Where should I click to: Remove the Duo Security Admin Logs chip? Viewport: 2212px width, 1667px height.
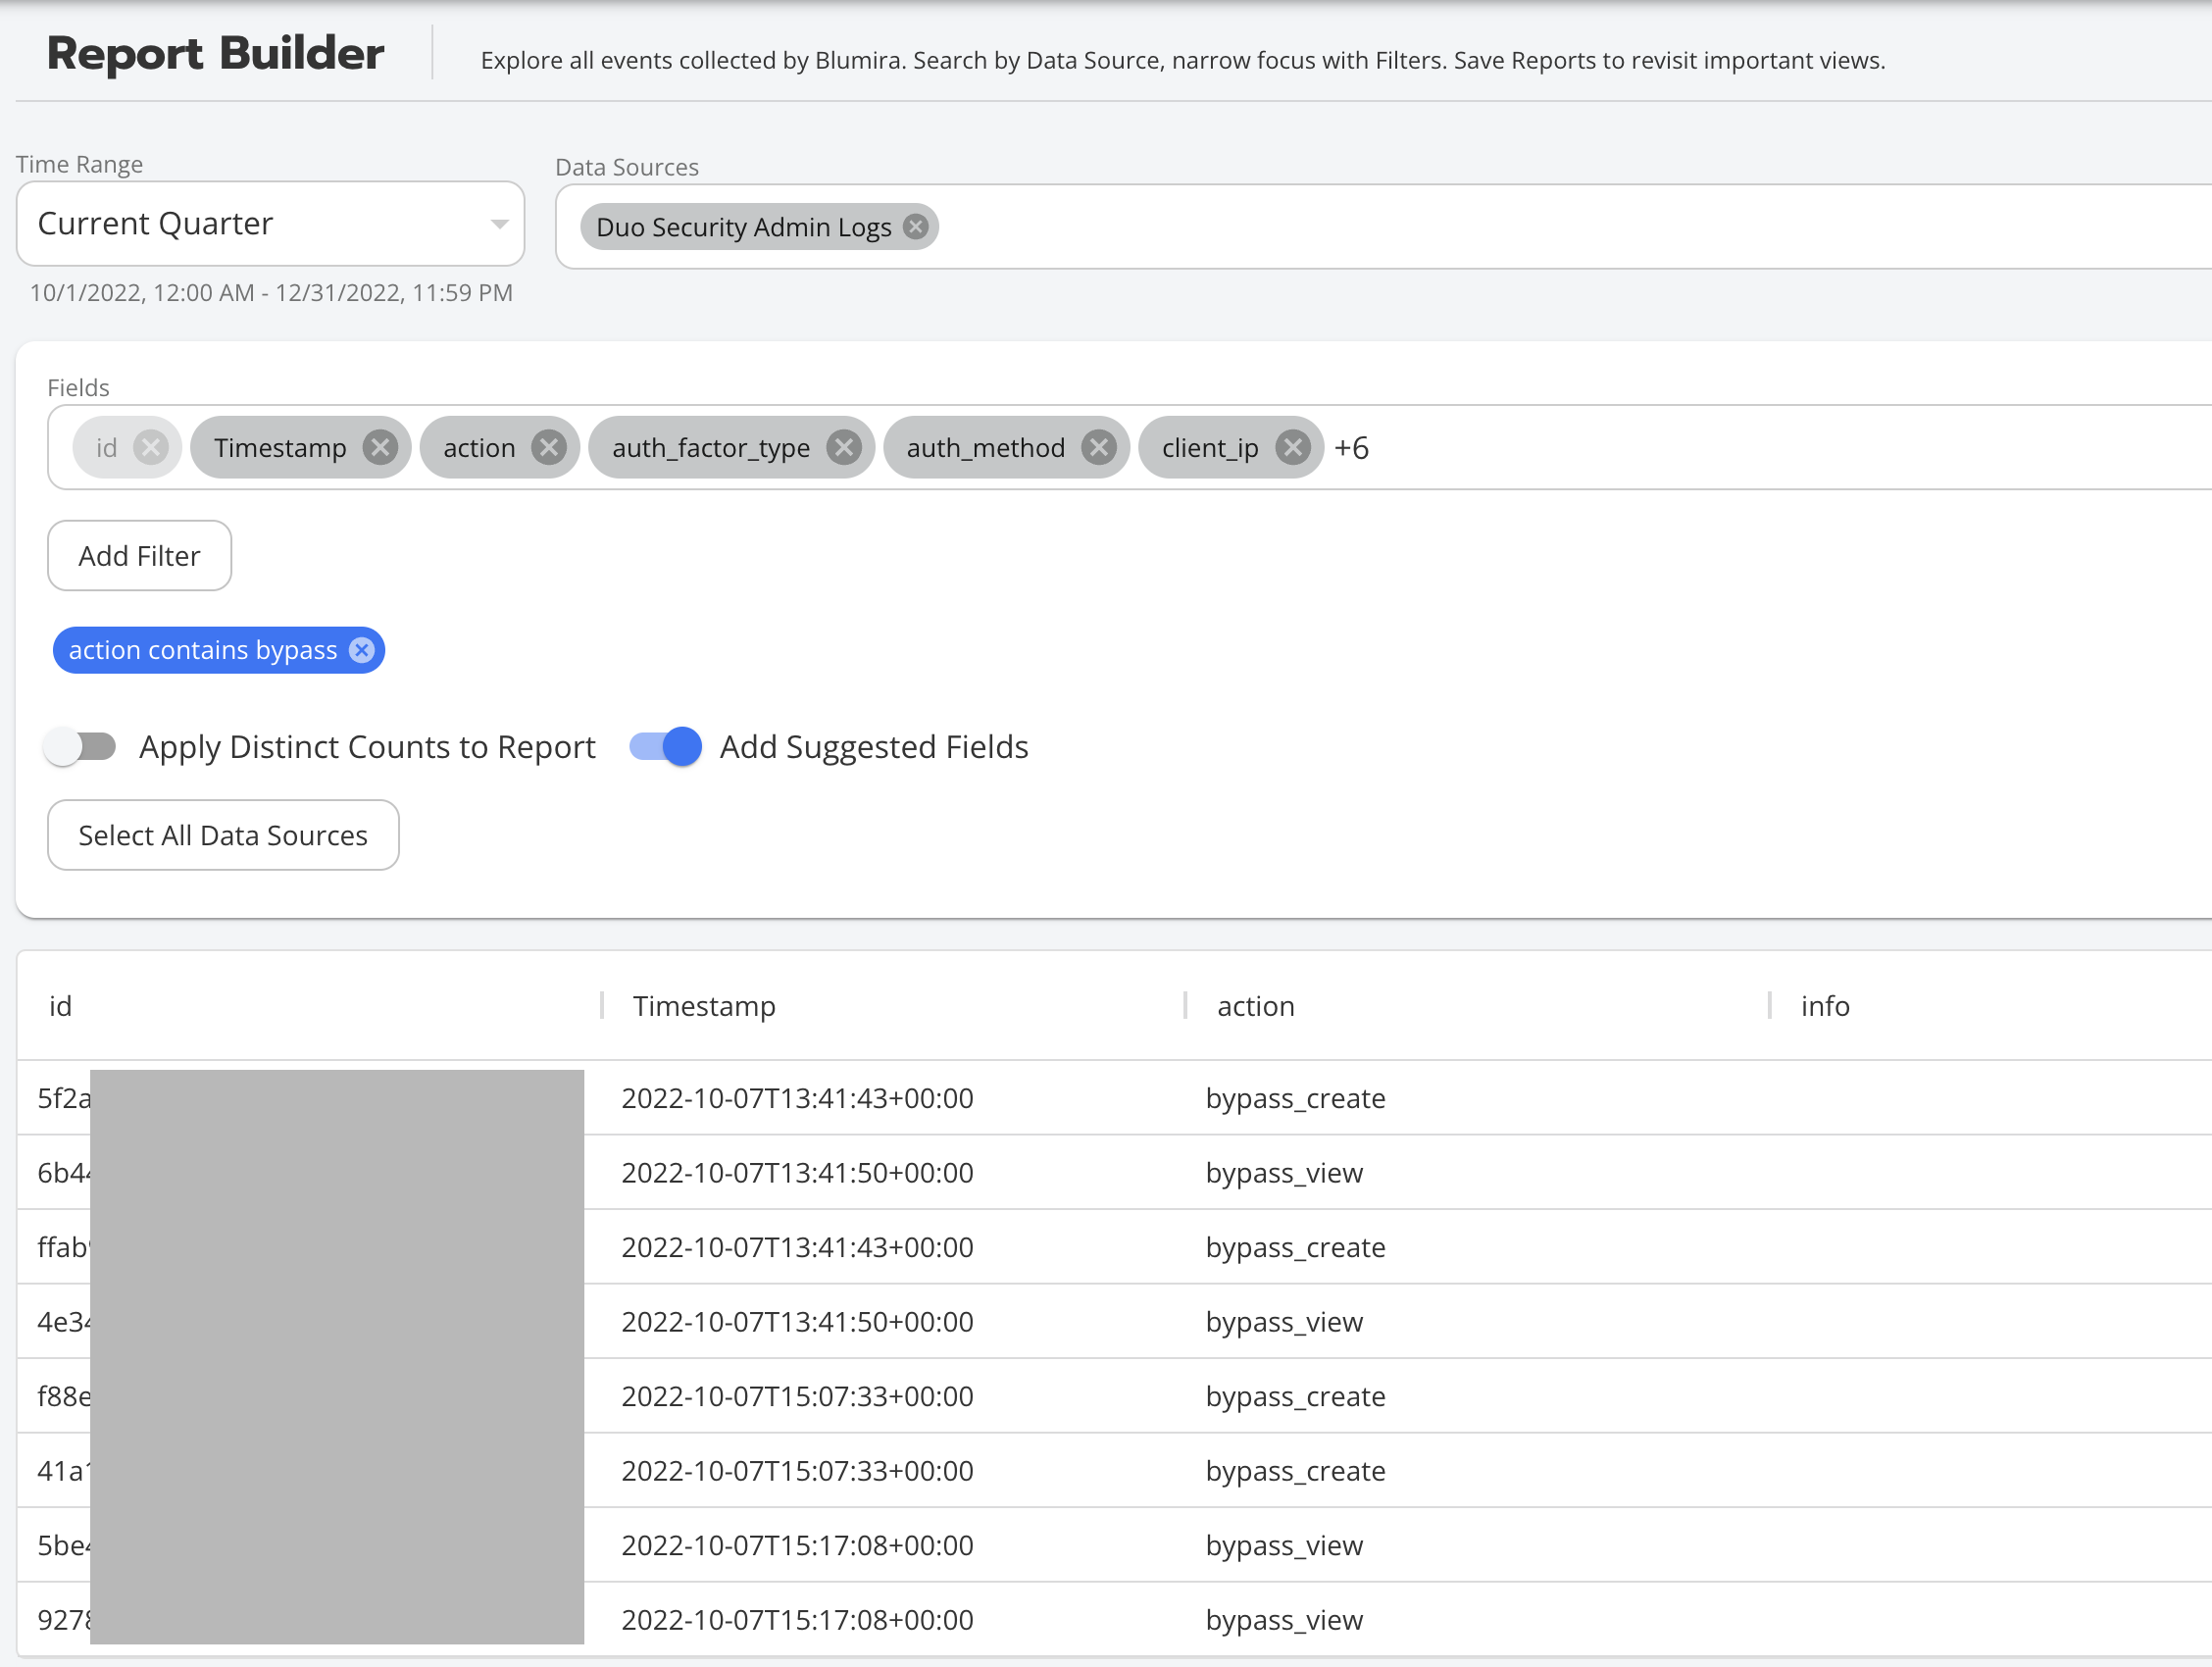[x=915, y=226]
